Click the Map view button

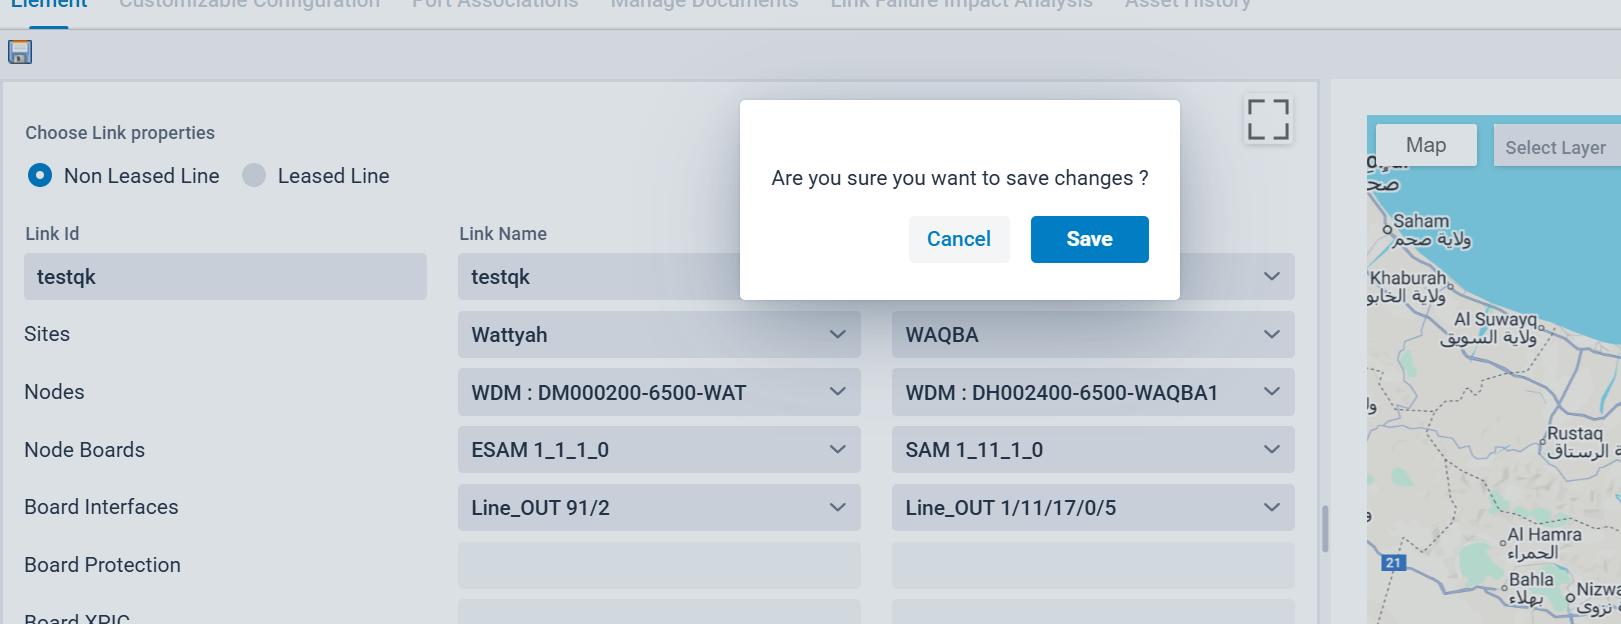pos(1425,145)
